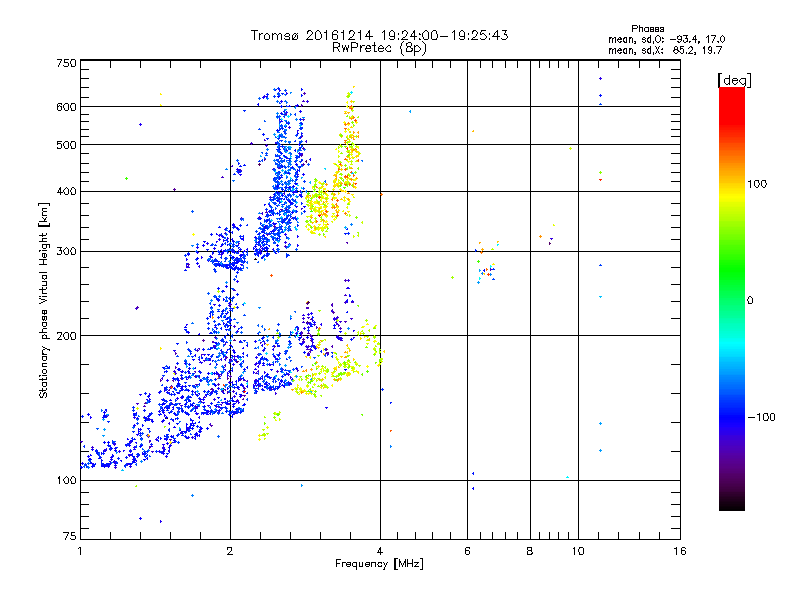Click the '[deg]' colorbar unit label

point(734,80)
